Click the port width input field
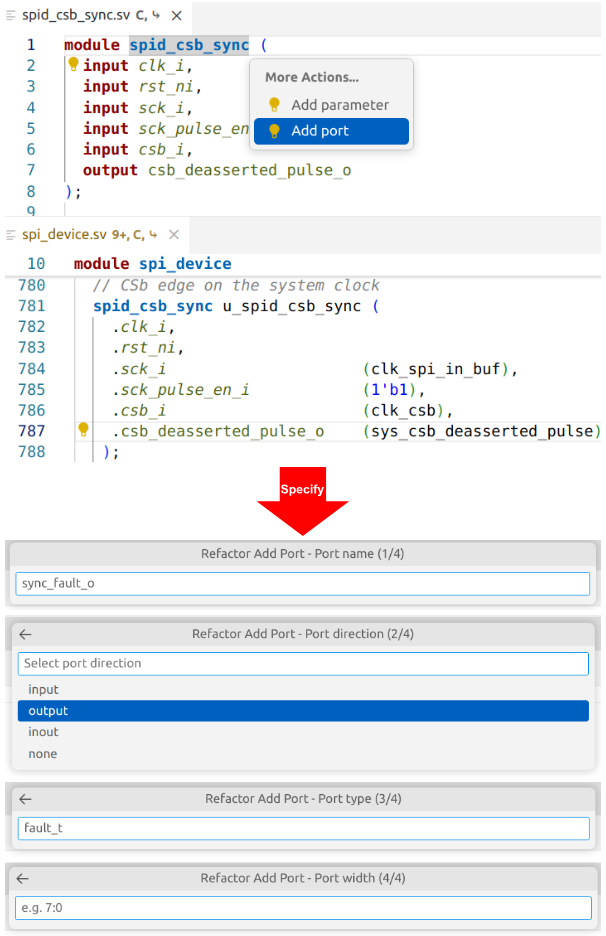This screenshot has width=606, height=936. [x=302, y=908]
